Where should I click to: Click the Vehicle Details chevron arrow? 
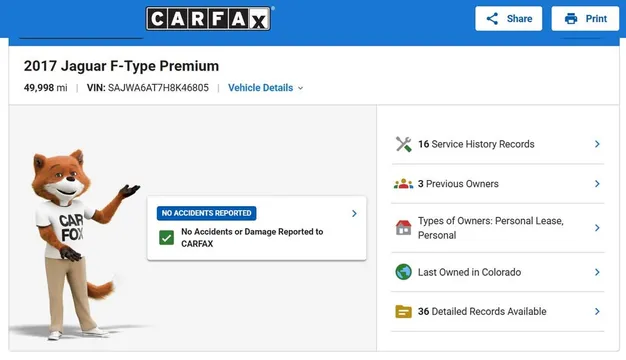pyautogui.click(x=300, y=88)
